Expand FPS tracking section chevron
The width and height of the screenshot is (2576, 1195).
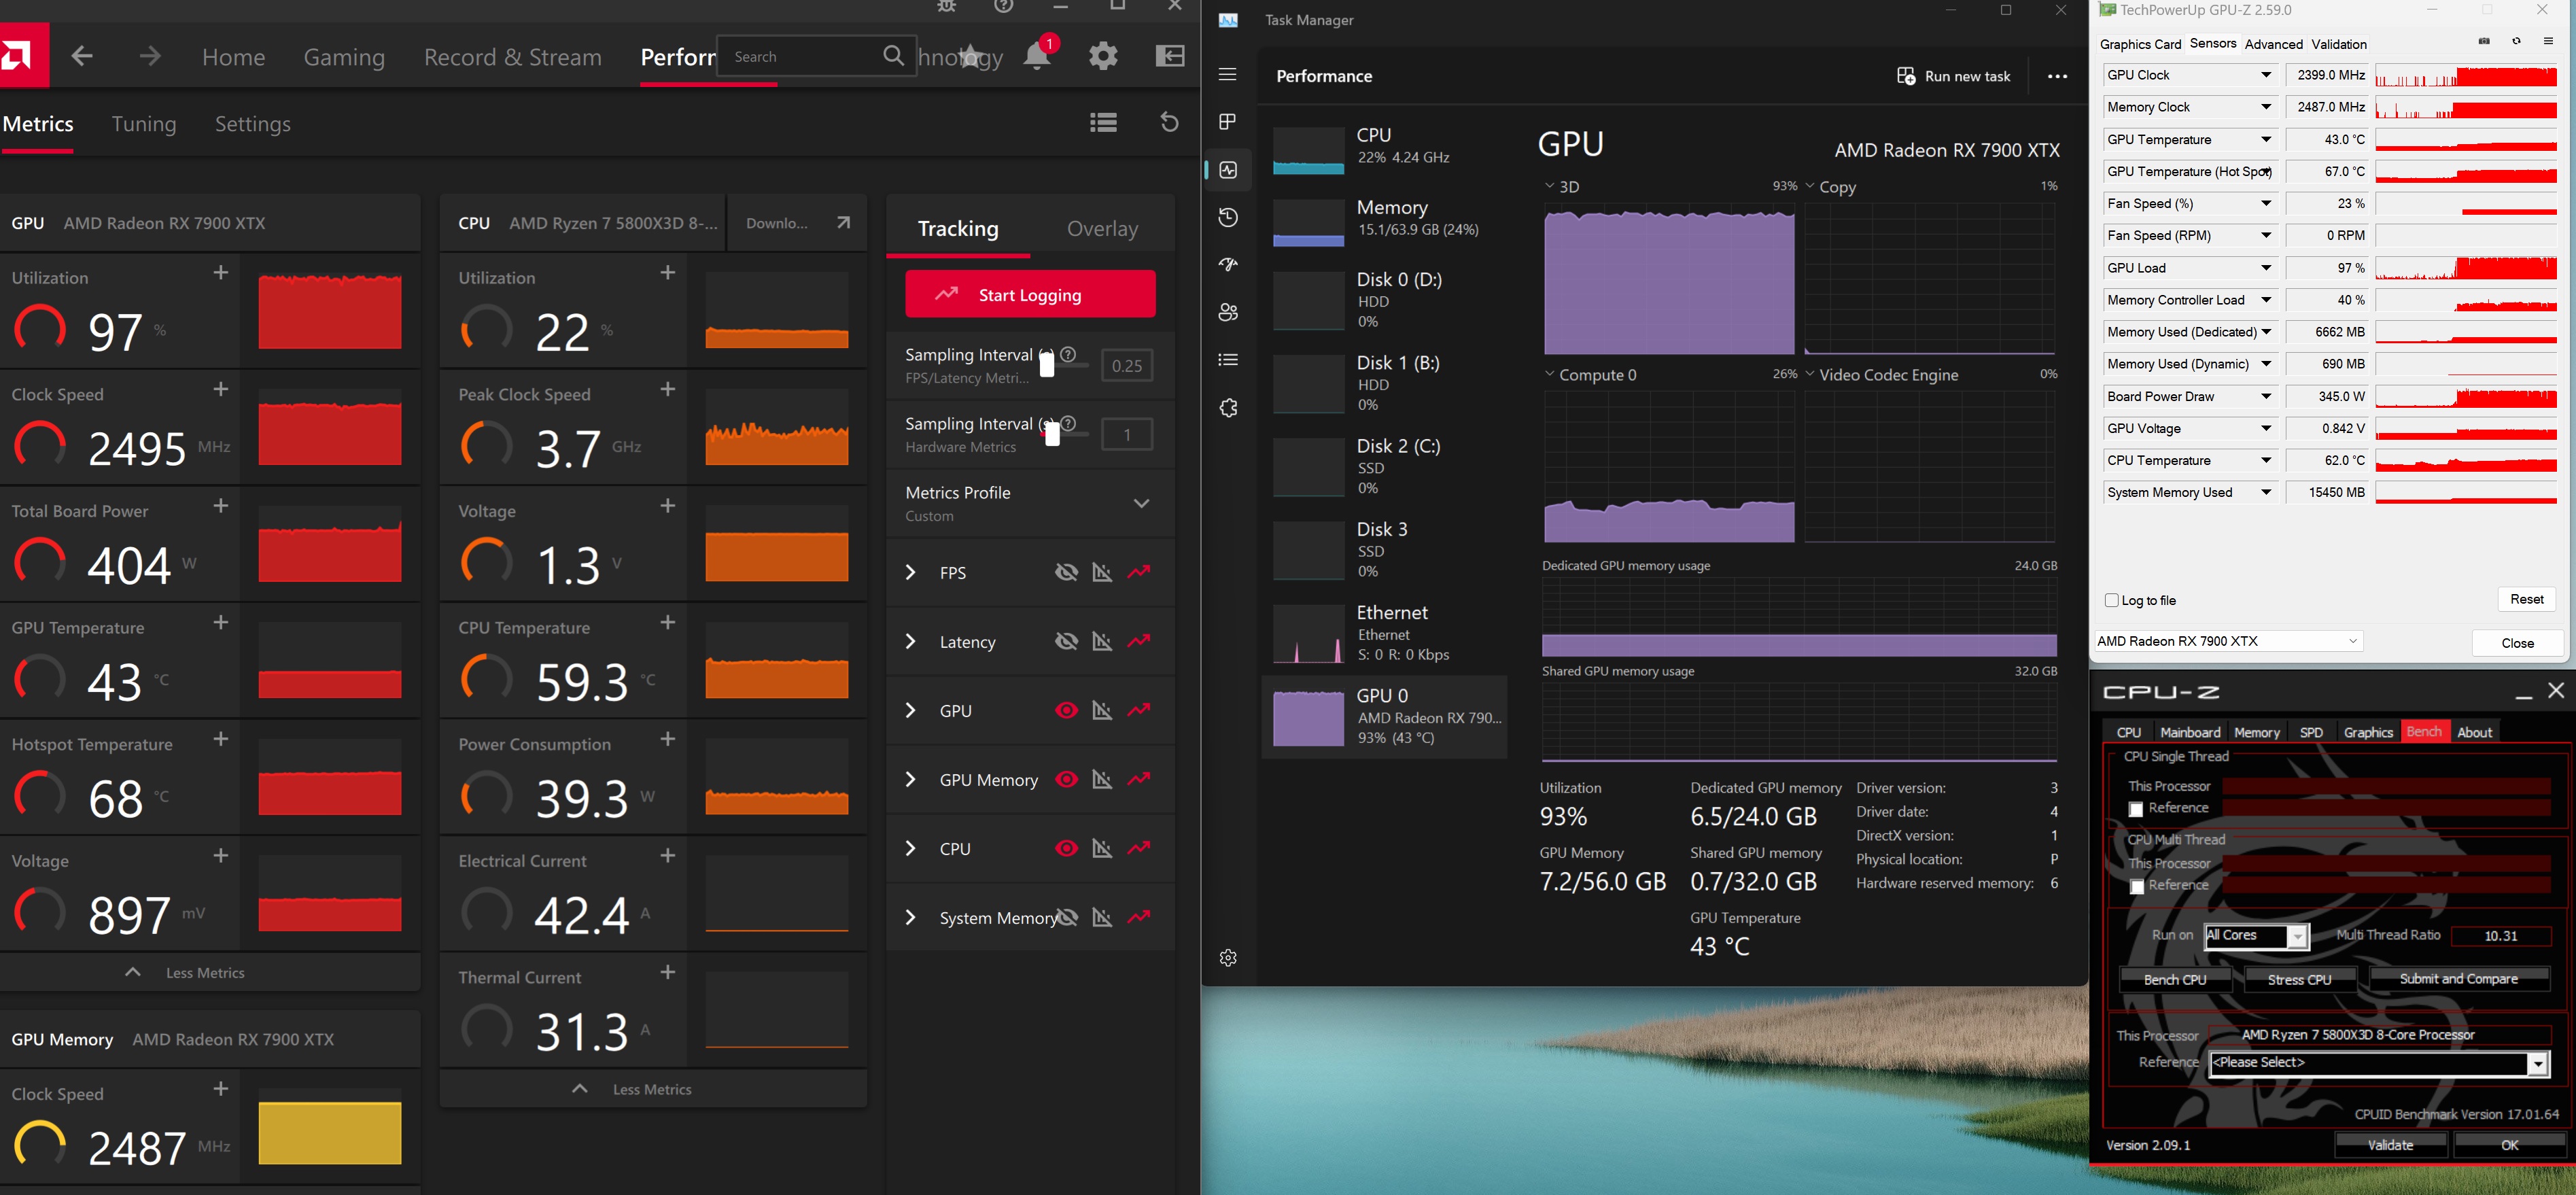[x=910, y=572]
